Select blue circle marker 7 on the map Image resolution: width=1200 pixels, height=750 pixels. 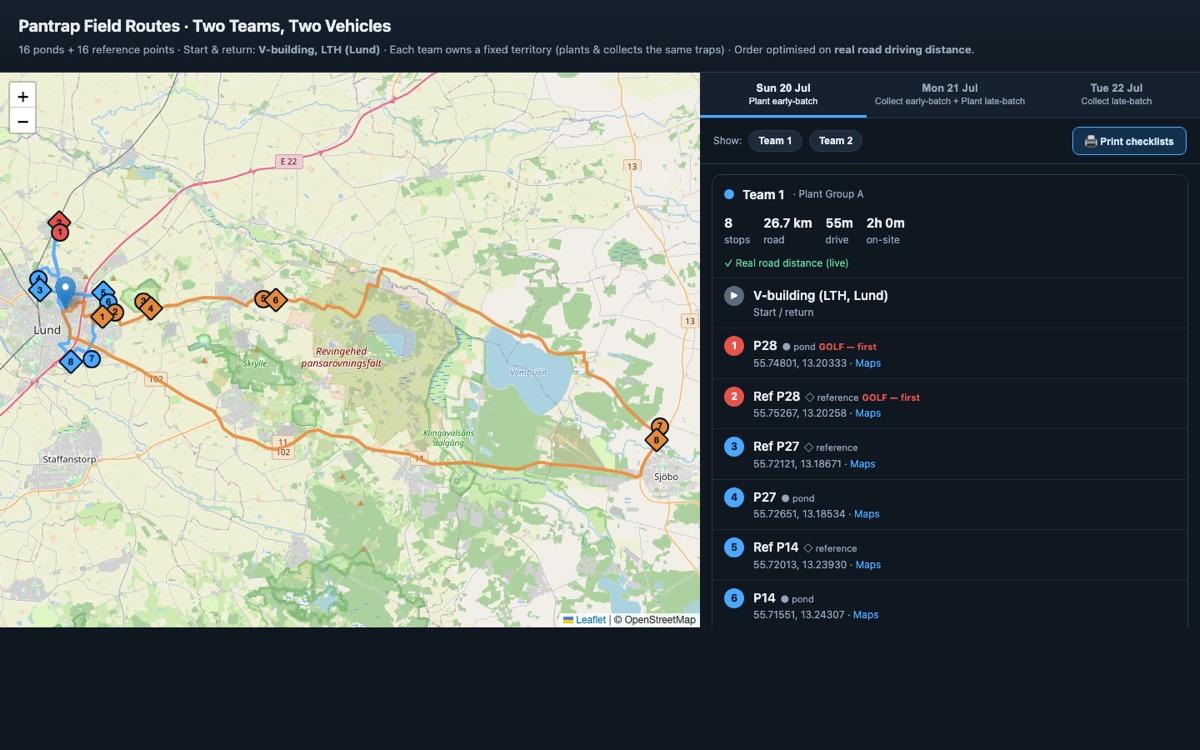coord(91,358)
